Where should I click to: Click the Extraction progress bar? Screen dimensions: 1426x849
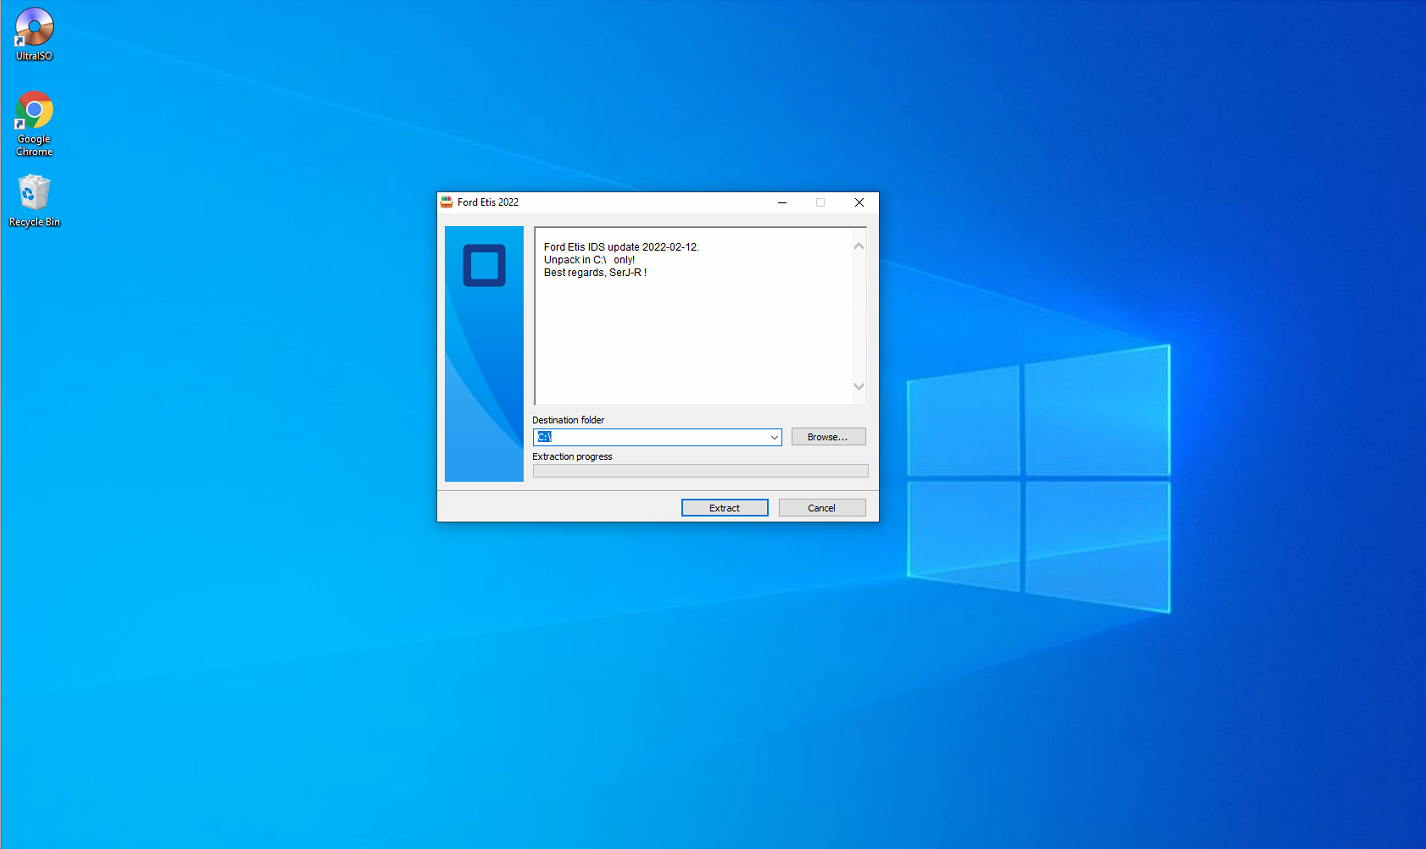pyautogui.click(x=700, y=471)
